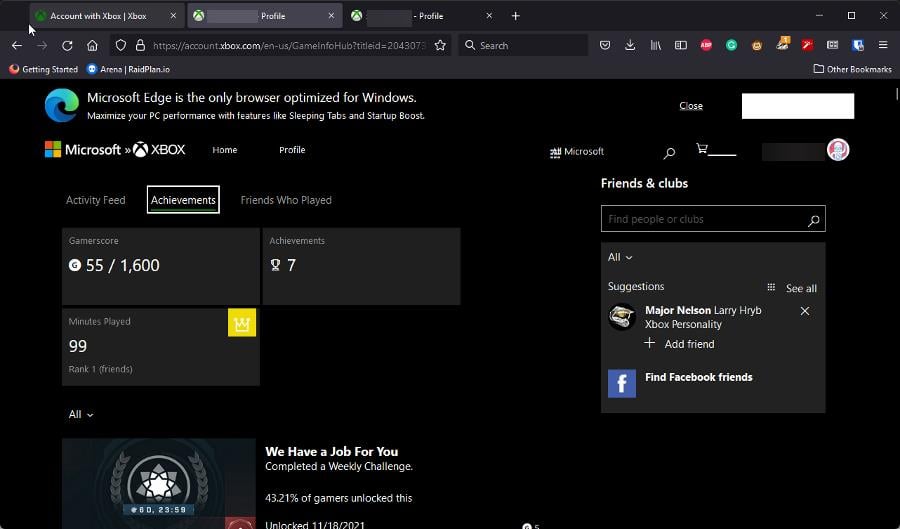Open the Downloads arrow icon
Image resolution: width=900 pixels, height=529 pixels.
[x=630, y=45]
